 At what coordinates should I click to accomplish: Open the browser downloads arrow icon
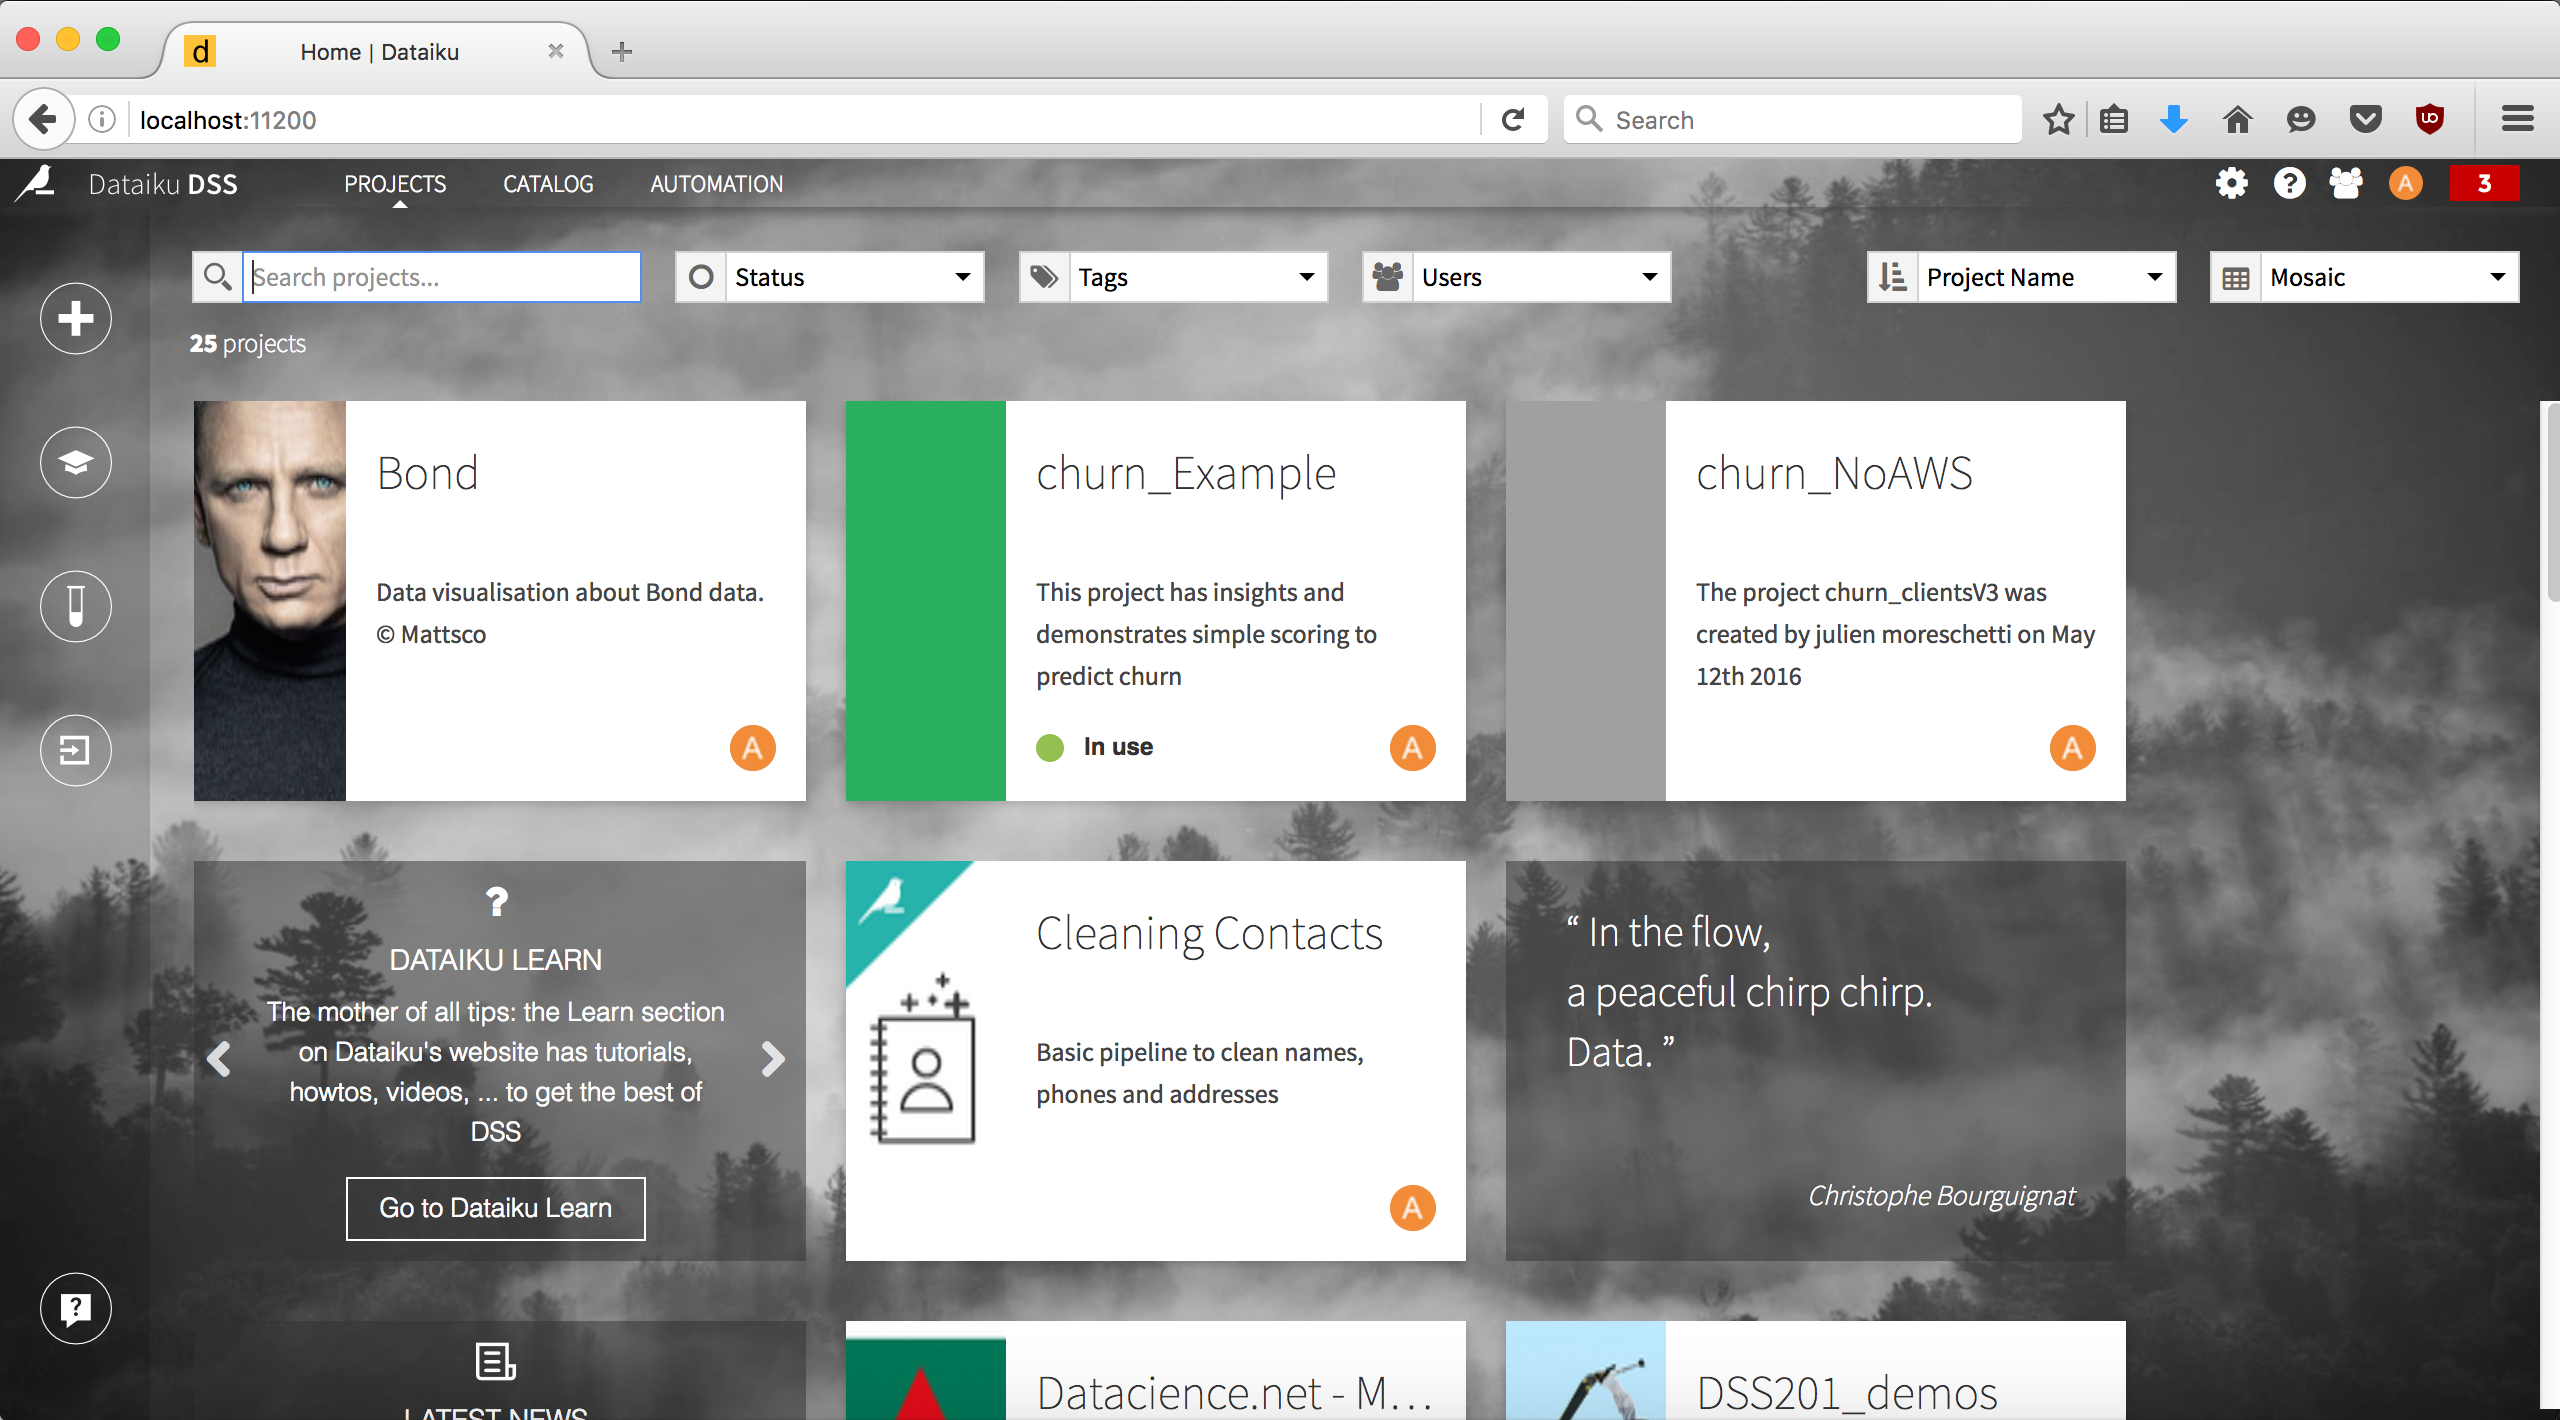2174,120
